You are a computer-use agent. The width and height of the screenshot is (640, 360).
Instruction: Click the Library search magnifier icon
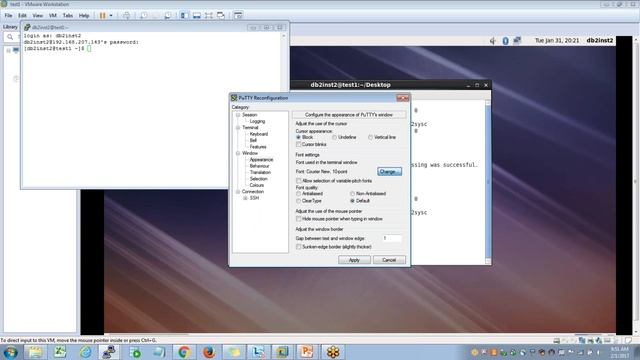[x=10, y=37]
